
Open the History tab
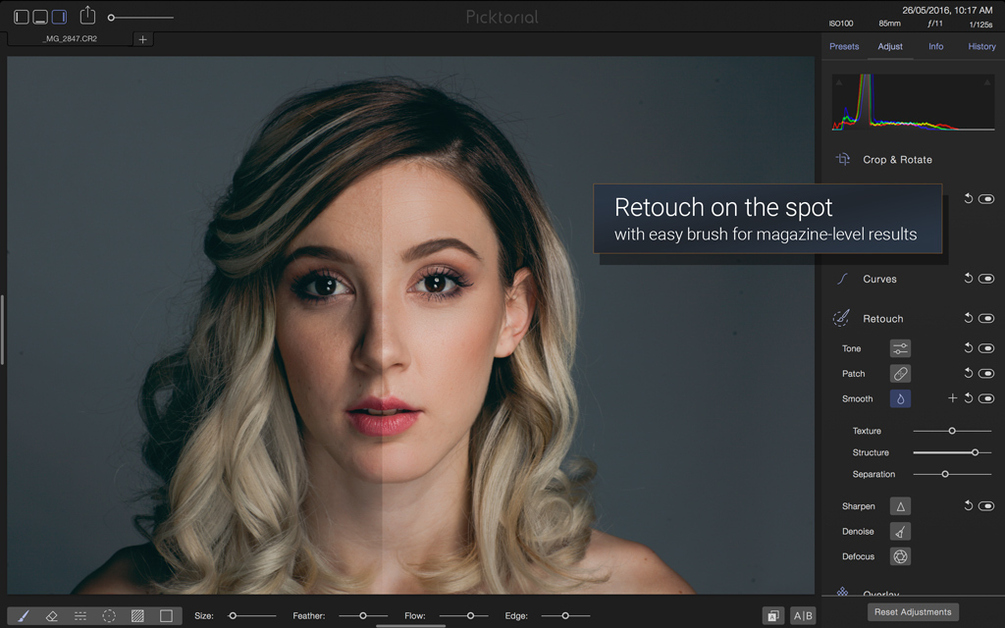coord(981,46)
